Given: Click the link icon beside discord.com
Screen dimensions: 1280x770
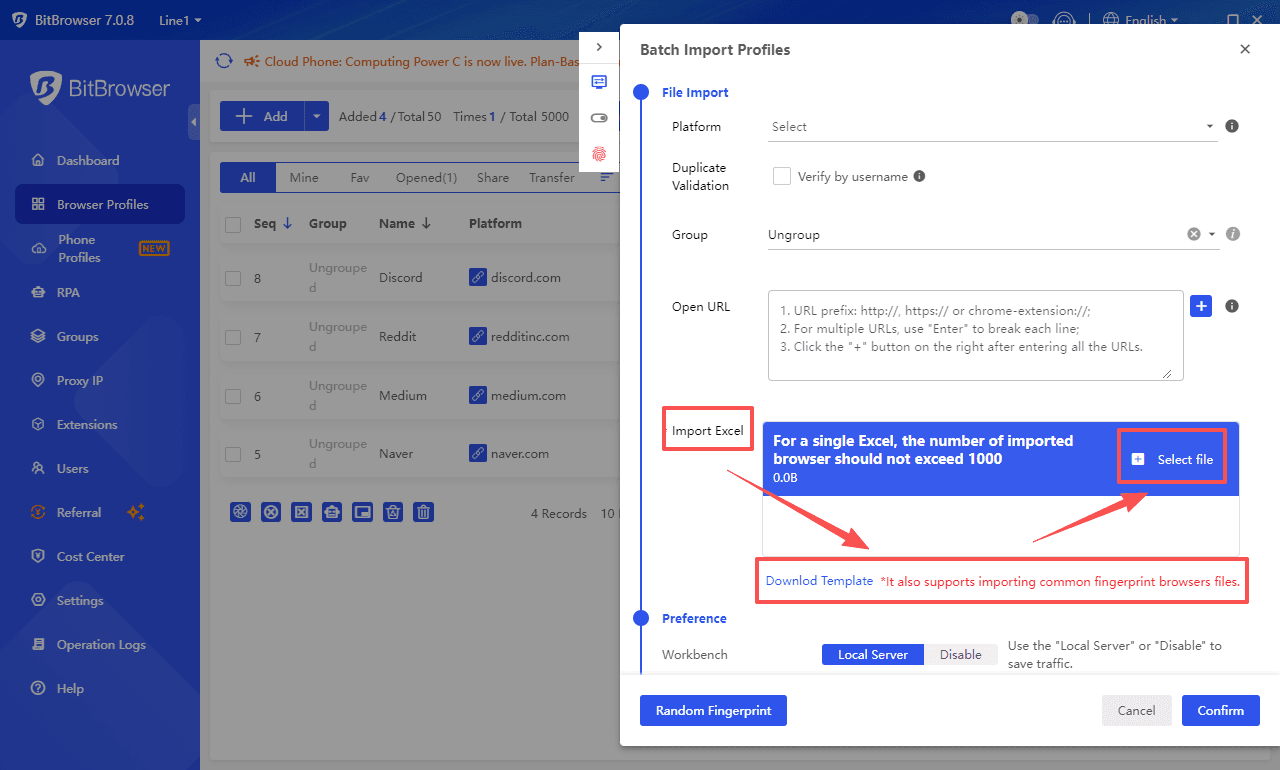Looking at the screenshot, I should click(478, 277).
